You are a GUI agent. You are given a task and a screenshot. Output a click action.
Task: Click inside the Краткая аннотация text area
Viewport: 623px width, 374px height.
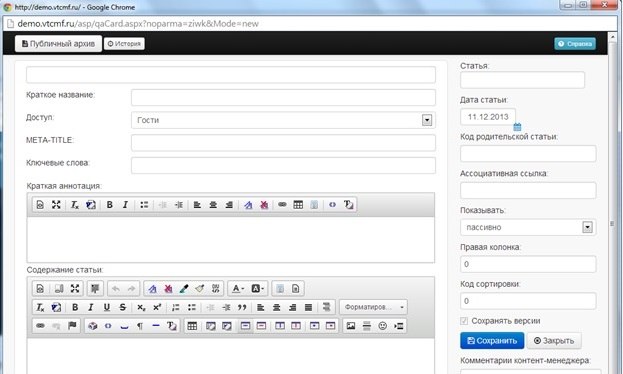pos(231,240)
